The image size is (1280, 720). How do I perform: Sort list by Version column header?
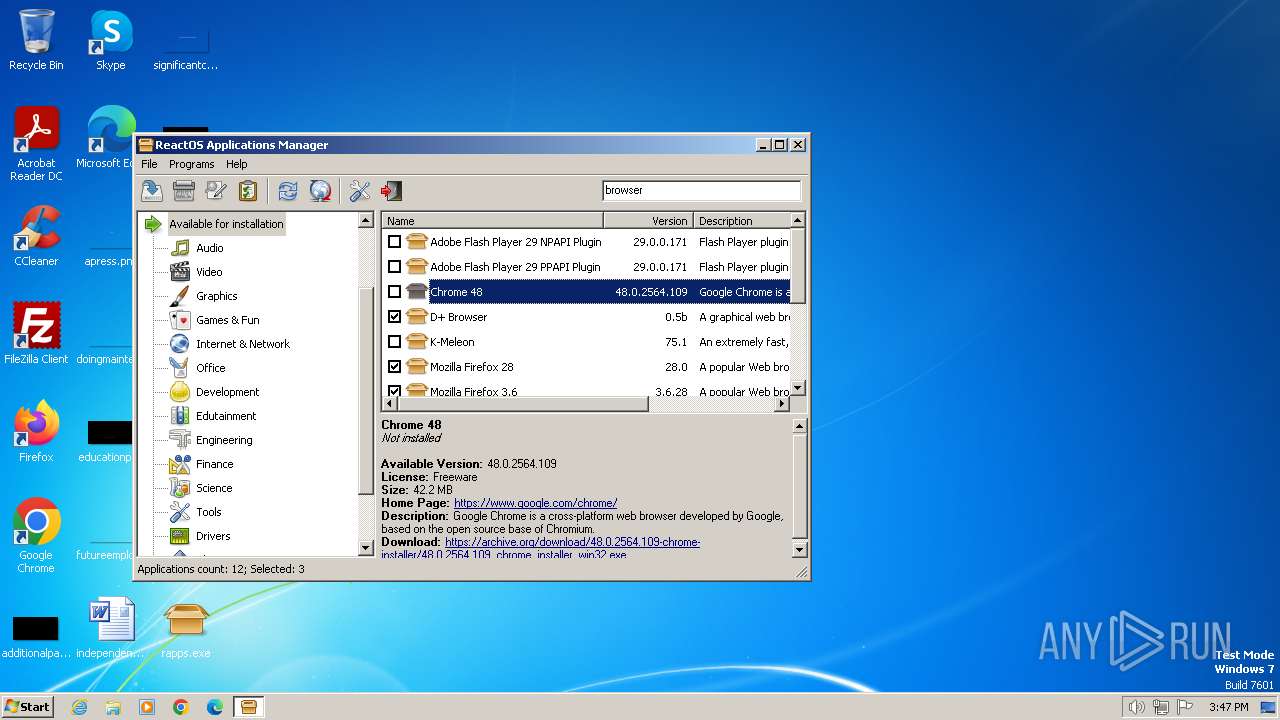(648, 221)
